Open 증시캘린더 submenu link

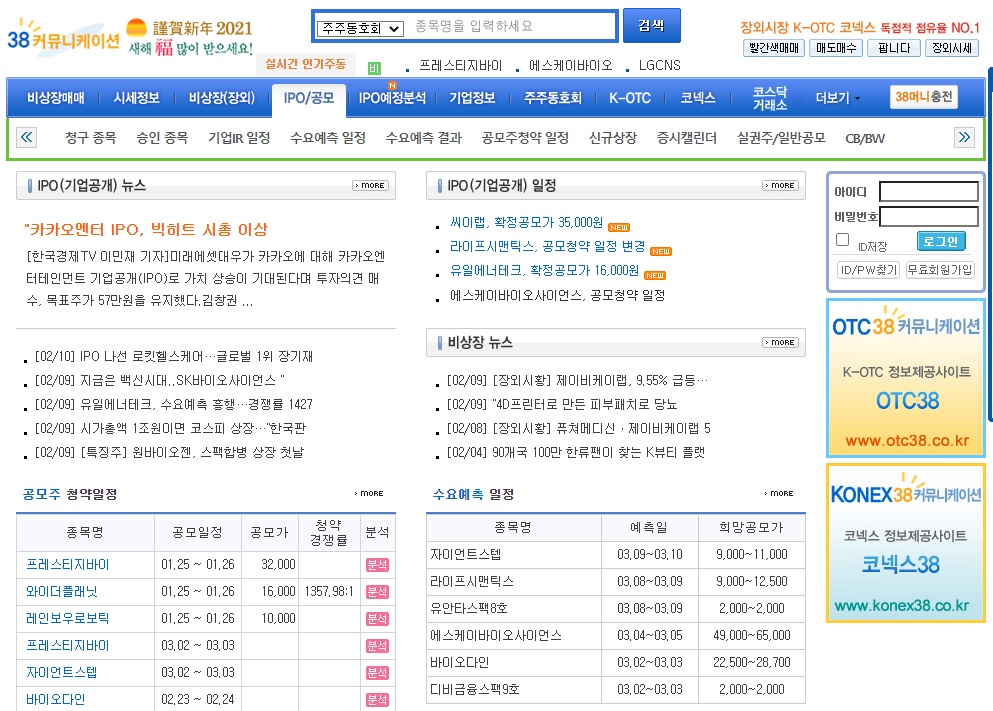(x=686, y=138)
